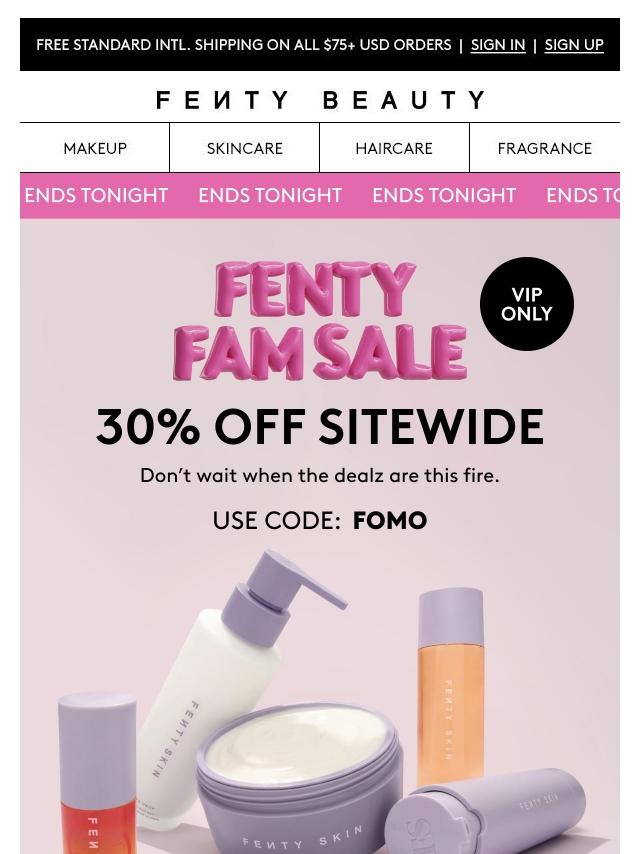Click the SIGN UP link
This screenshot has width=640, height=854.
pos(574,45)
